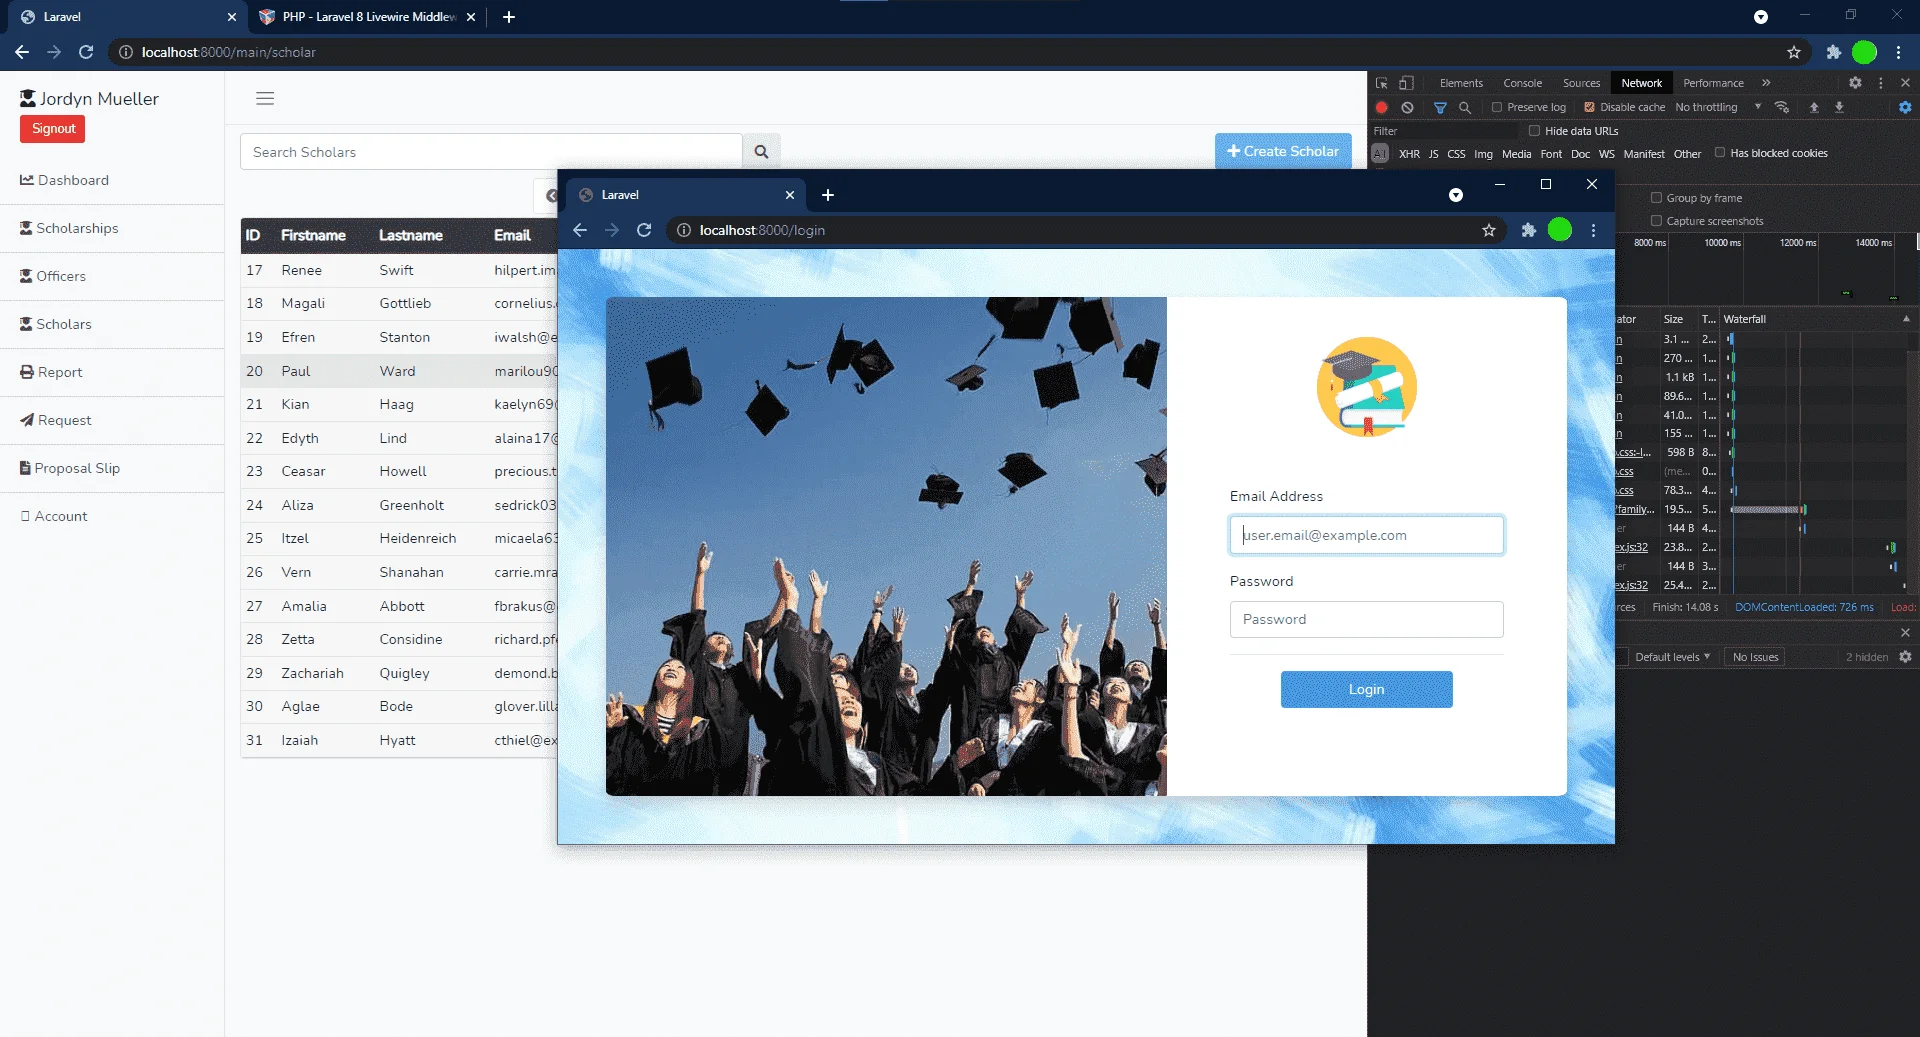1920x1037 pixels.
Task: Select the All request type filter
Action: click(x=1380, y=154)
